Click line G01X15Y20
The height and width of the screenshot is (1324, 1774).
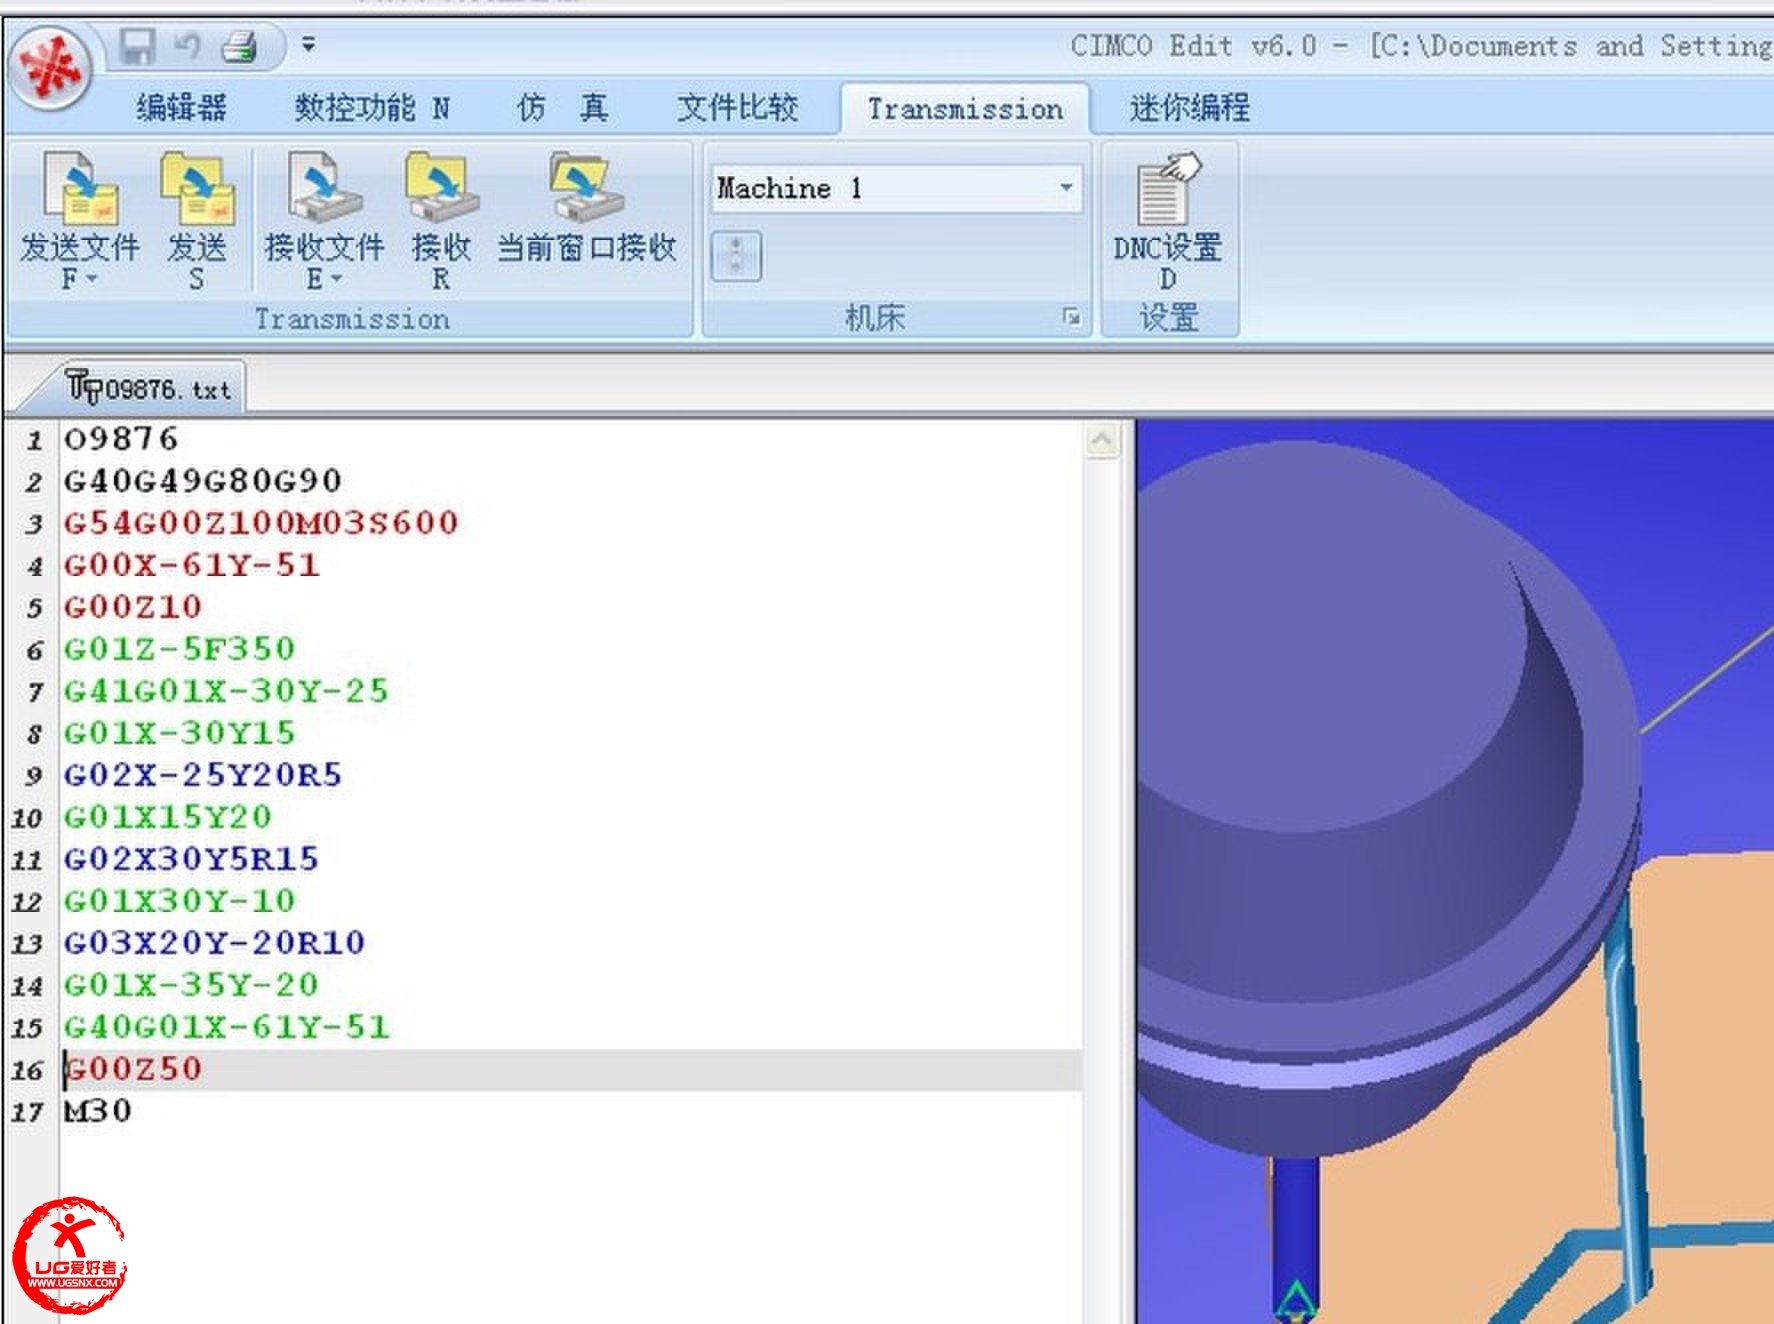(168, 817)
